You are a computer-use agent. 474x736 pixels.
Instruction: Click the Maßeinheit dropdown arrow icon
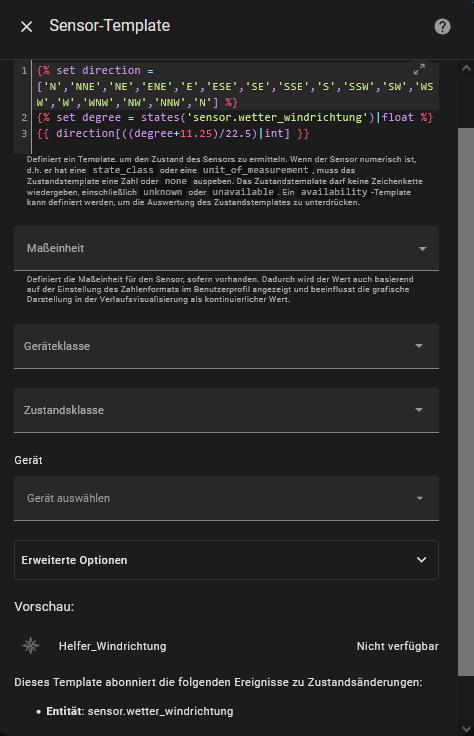tap(422, 249)
